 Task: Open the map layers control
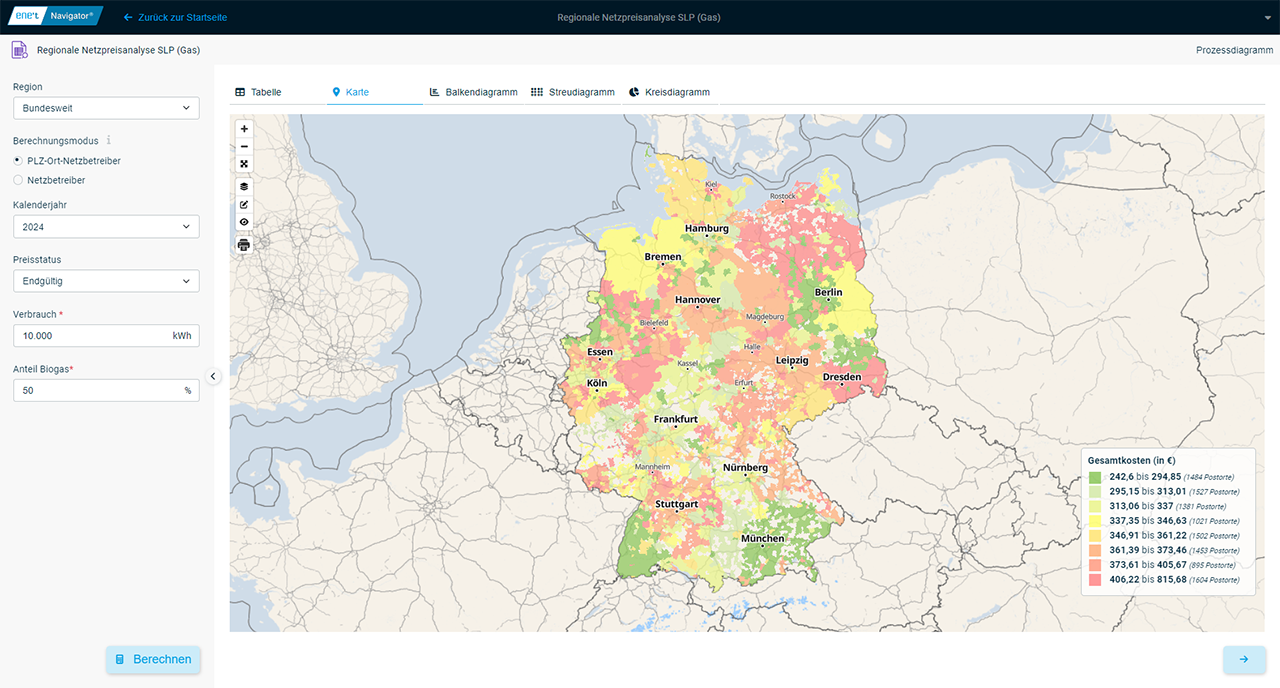point(244,187)
